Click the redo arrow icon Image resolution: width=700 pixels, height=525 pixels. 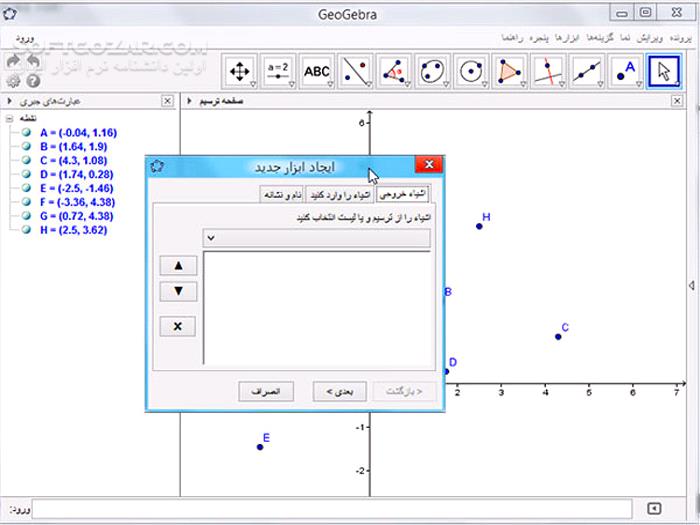(13, 61)
